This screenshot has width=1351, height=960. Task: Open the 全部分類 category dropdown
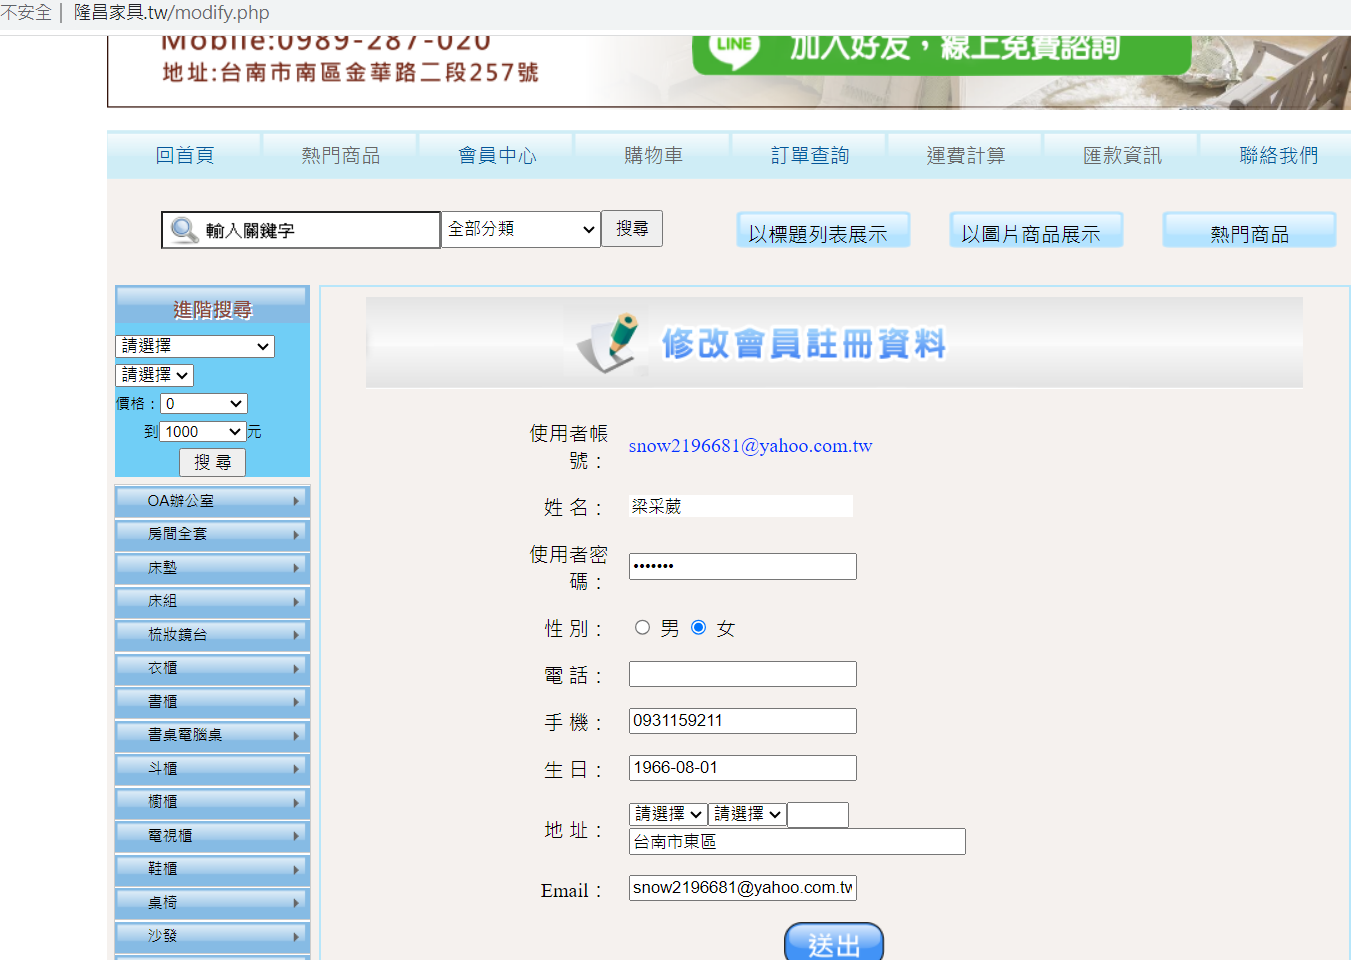tap(521, 229)
